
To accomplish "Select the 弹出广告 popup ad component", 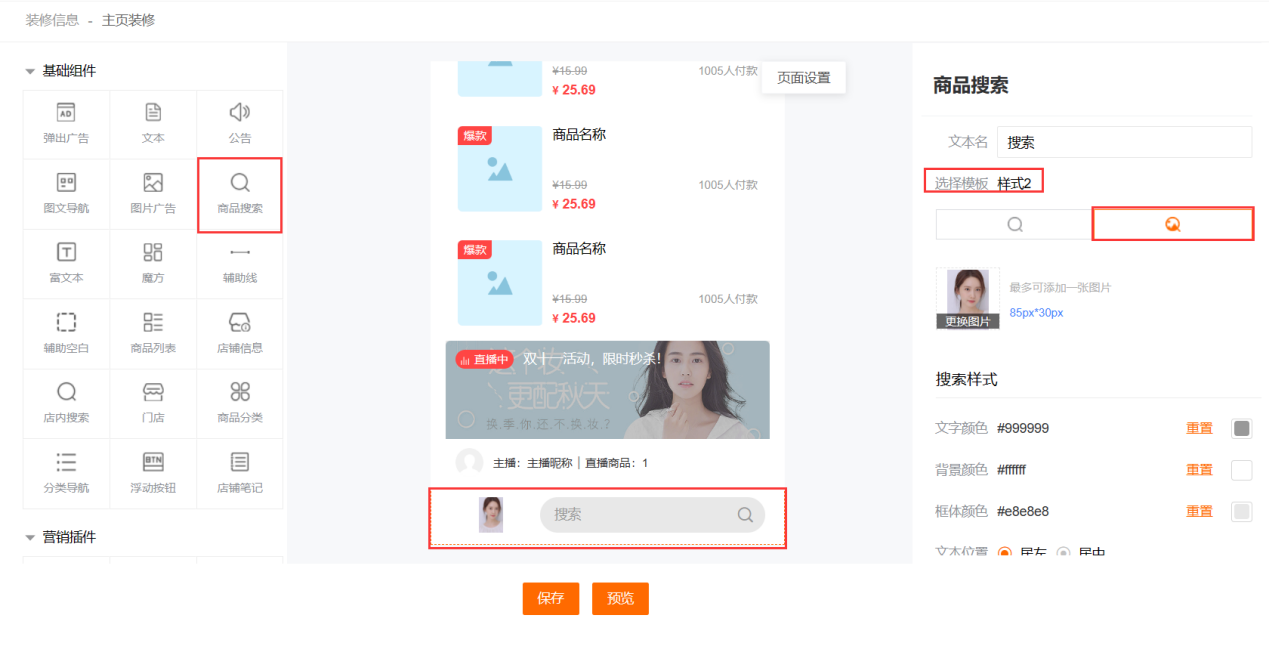I will point(66,124).
